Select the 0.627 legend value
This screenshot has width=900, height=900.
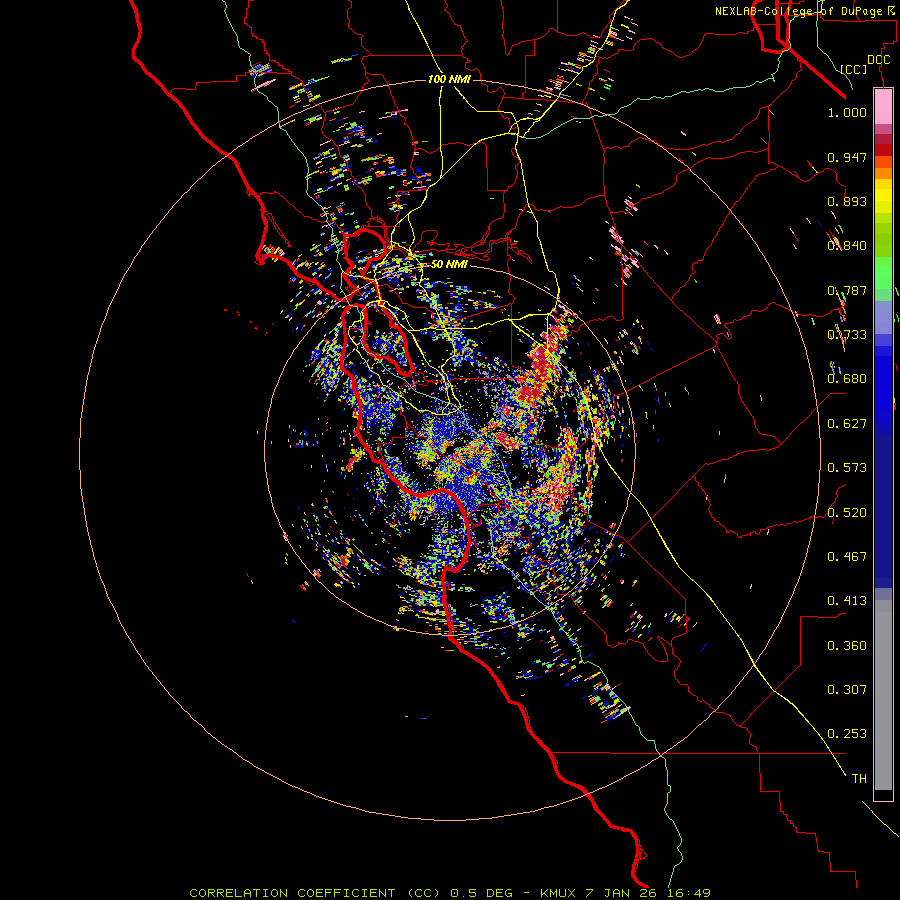point(847,424)
